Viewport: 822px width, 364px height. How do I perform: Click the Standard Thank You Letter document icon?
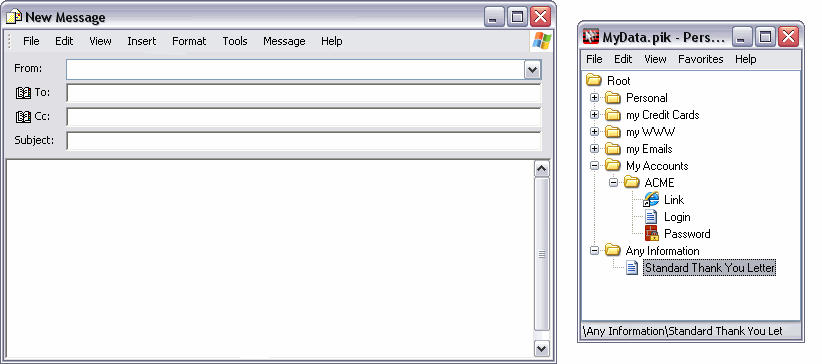pyautogui.click(x=632, y=267)
